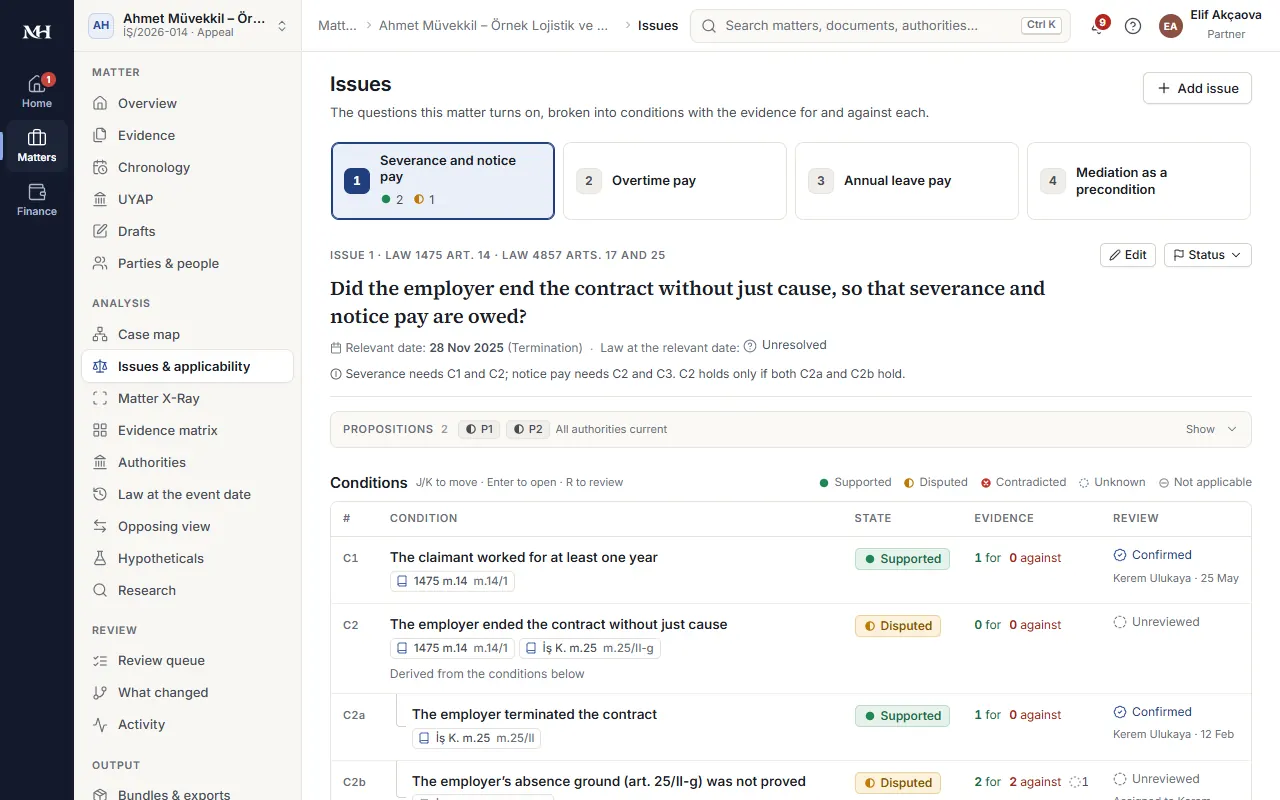Open Matter X-Ray
The image size is (1280, 800).
[x=187, y=398]
